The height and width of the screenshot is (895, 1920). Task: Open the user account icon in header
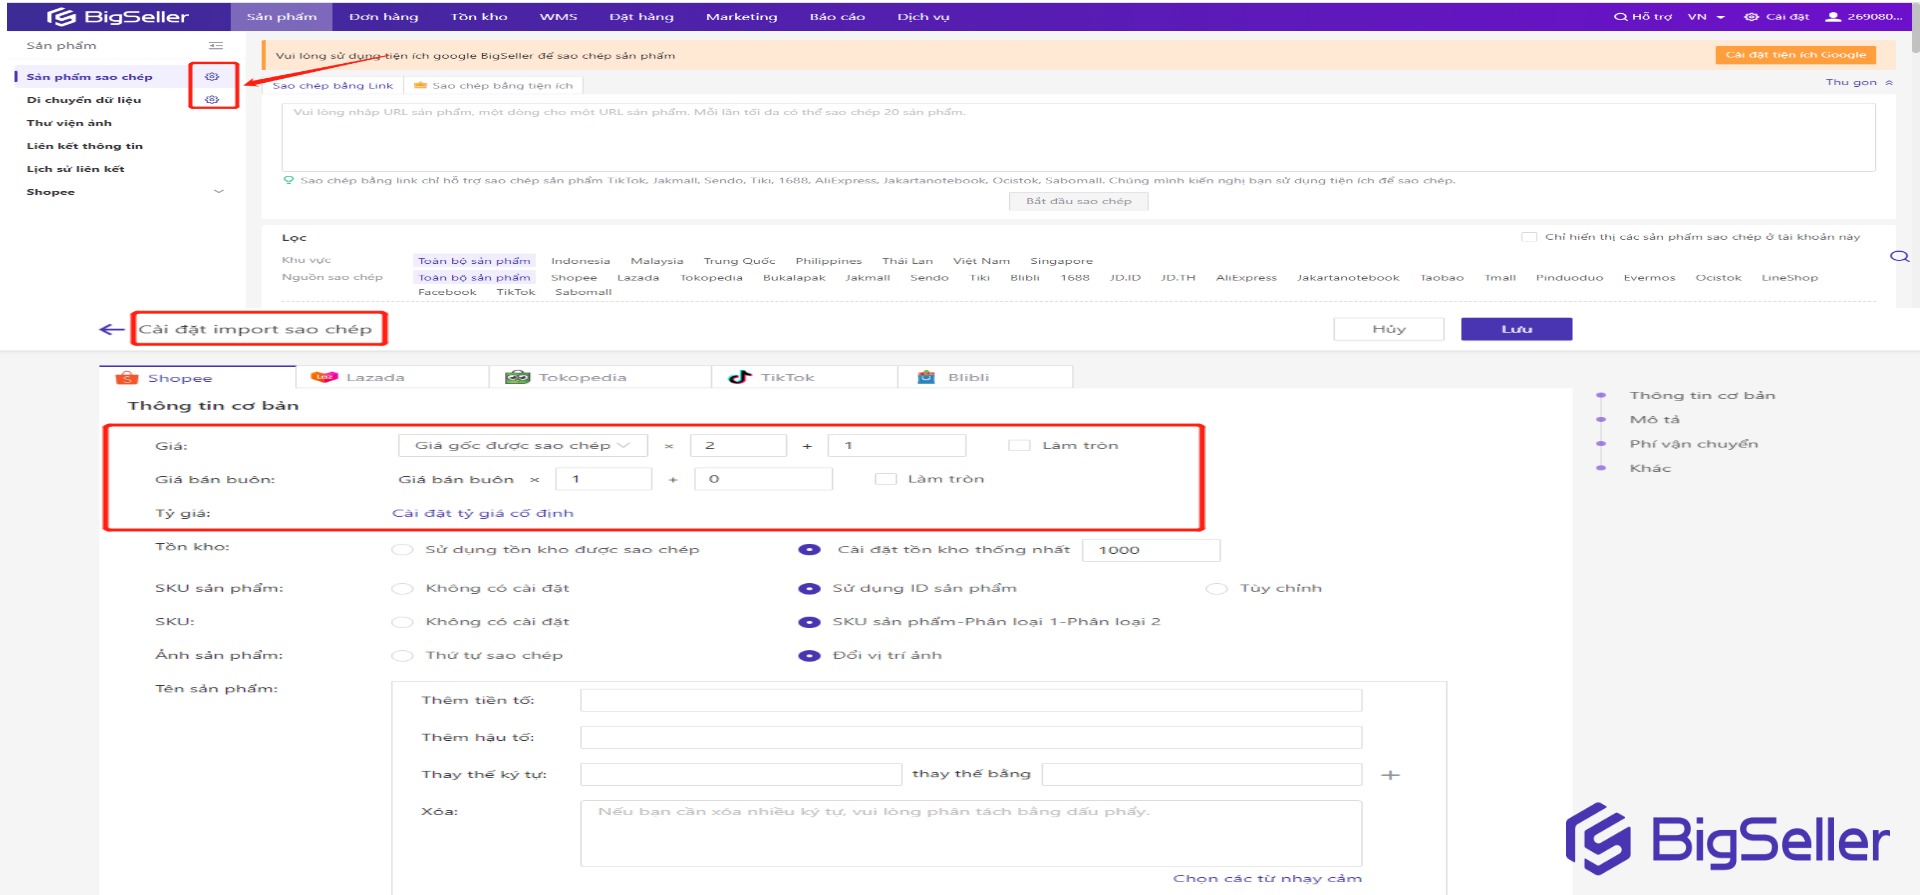(1833, 17)
